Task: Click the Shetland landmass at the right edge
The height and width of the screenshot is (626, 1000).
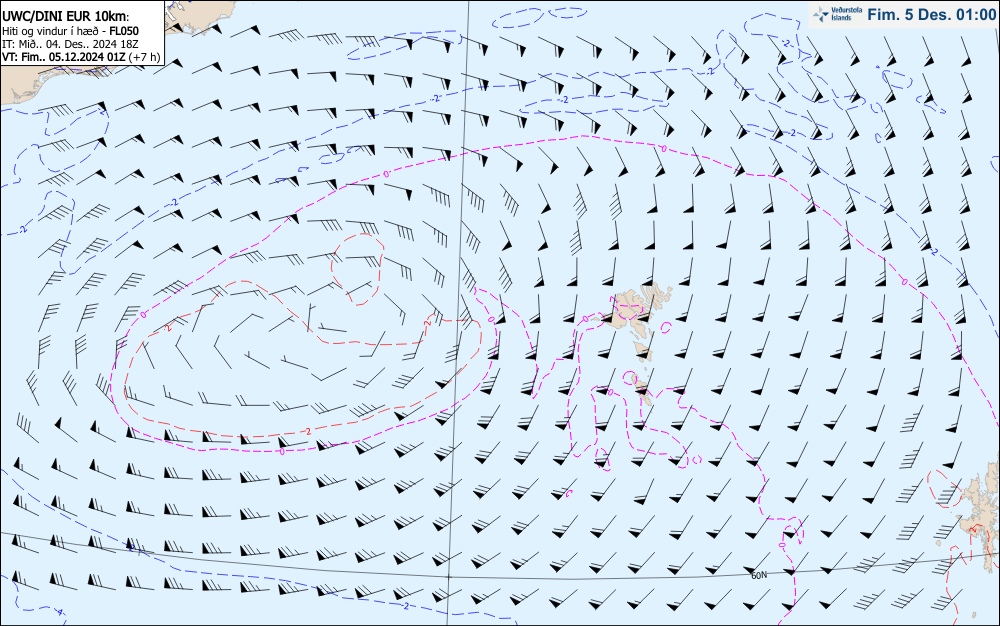Action: point(980,516)
